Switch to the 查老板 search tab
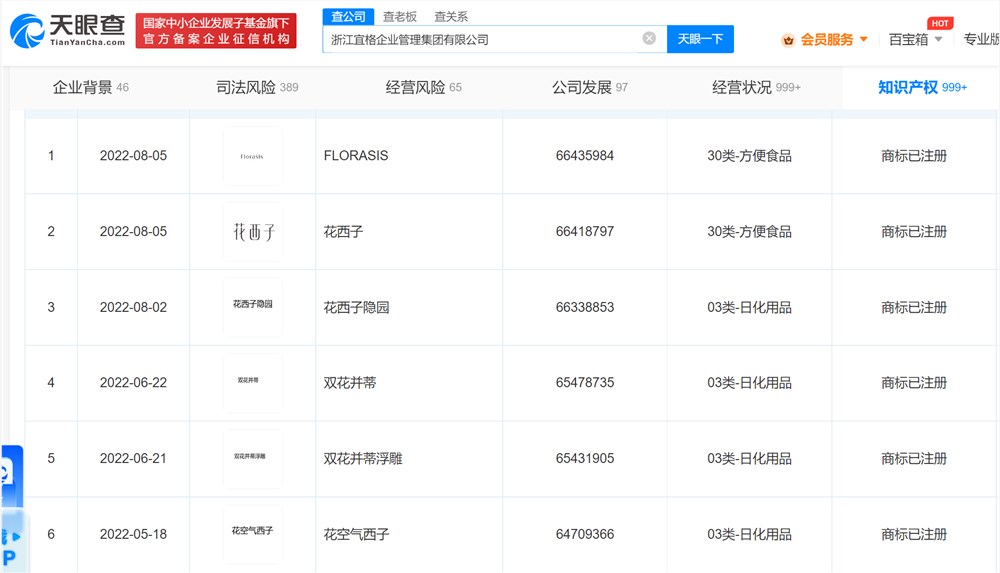This screenshot has height=573, width=1000. point(399,16)
